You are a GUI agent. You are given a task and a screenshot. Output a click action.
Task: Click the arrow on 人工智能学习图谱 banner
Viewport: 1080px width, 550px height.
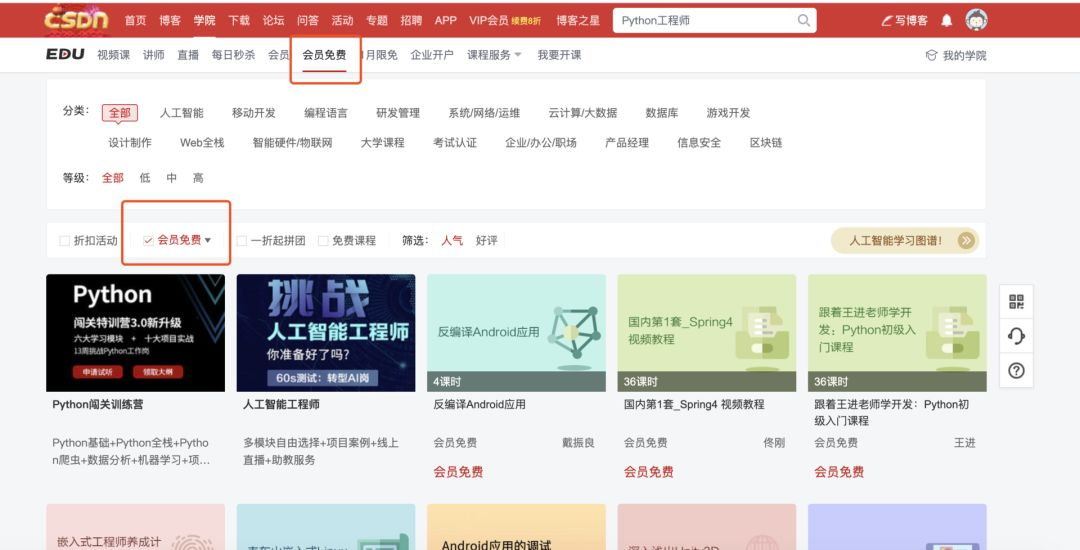pos(966,240)
